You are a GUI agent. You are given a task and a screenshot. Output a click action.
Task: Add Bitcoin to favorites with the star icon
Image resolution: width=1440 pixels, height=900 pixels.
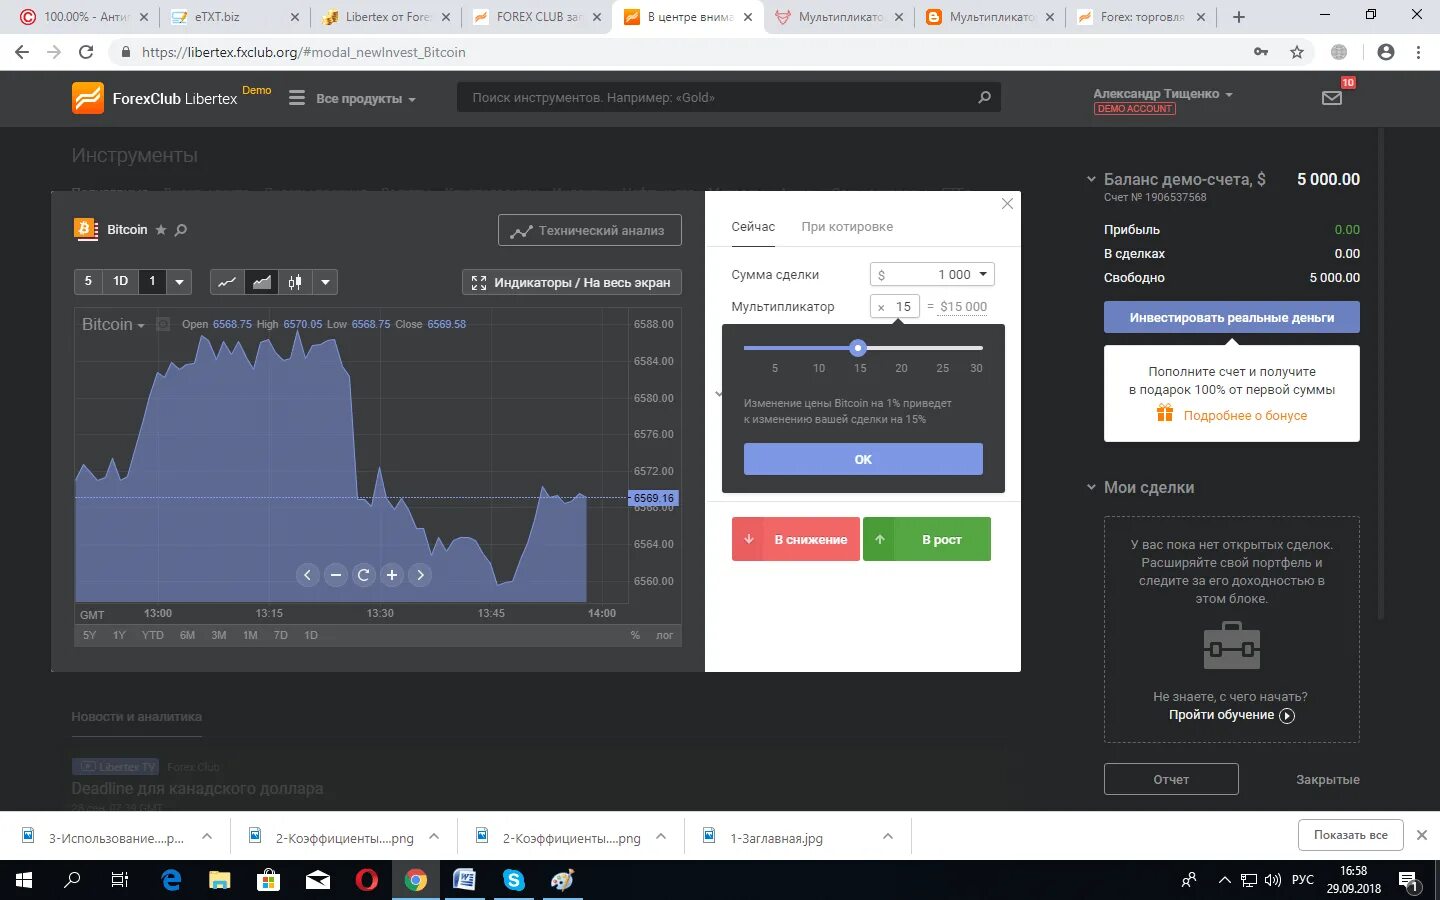click(161, 230)
